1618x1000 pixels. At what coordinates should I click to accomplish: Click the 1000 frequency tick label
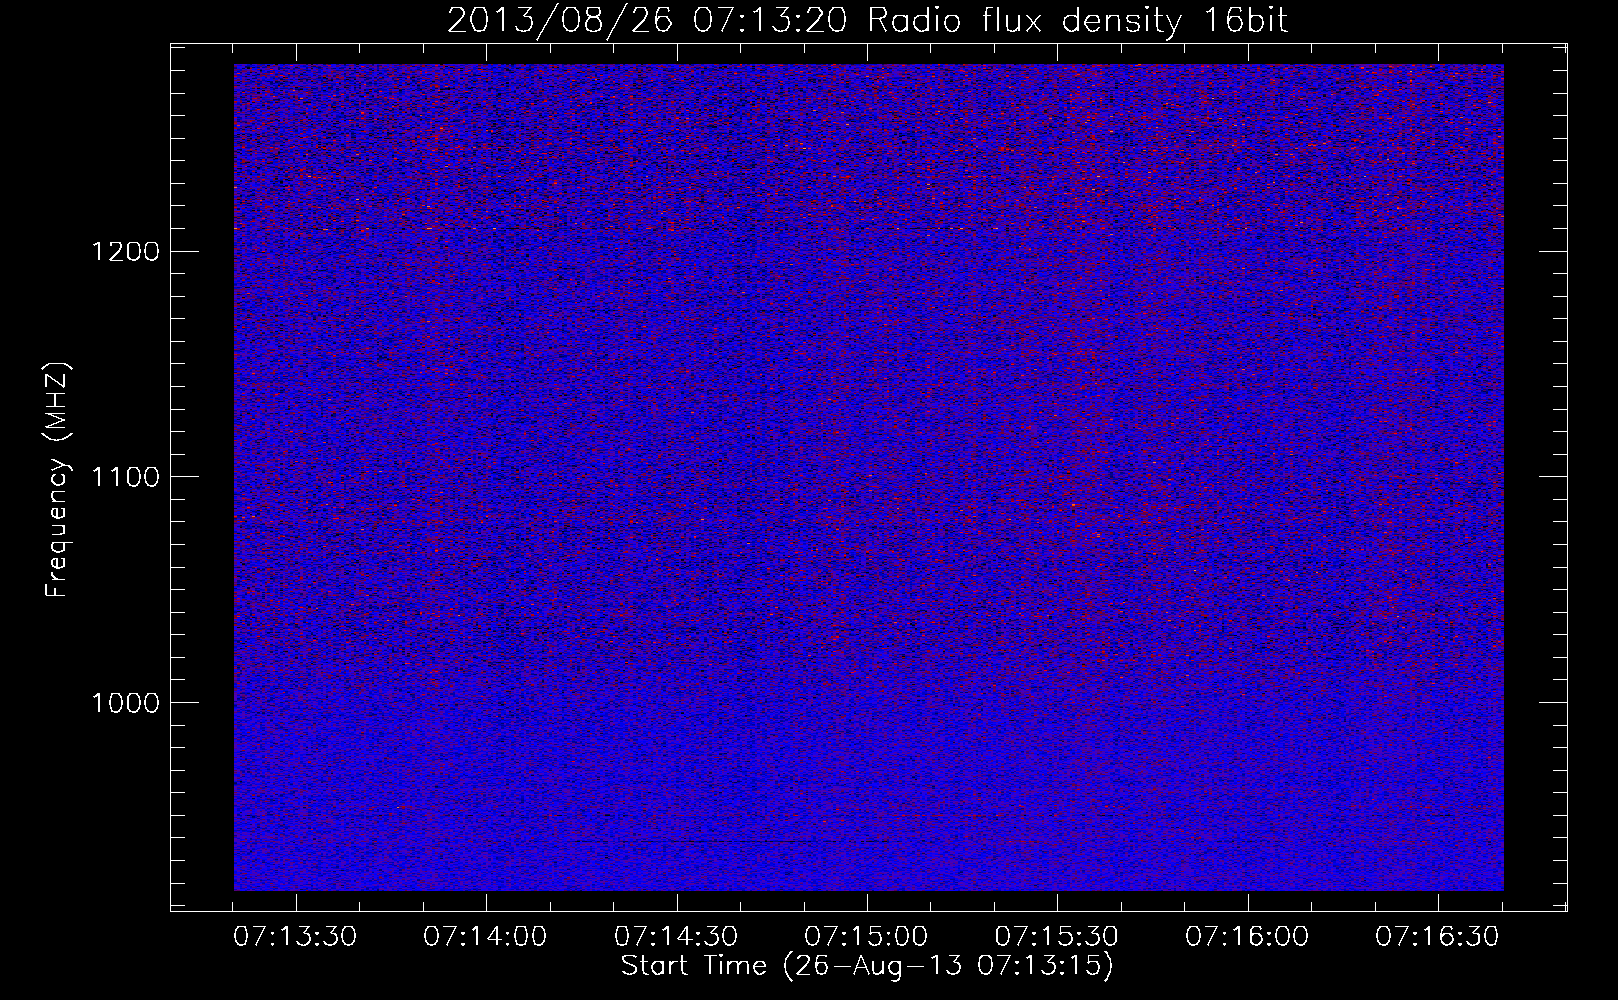point(125,703)
